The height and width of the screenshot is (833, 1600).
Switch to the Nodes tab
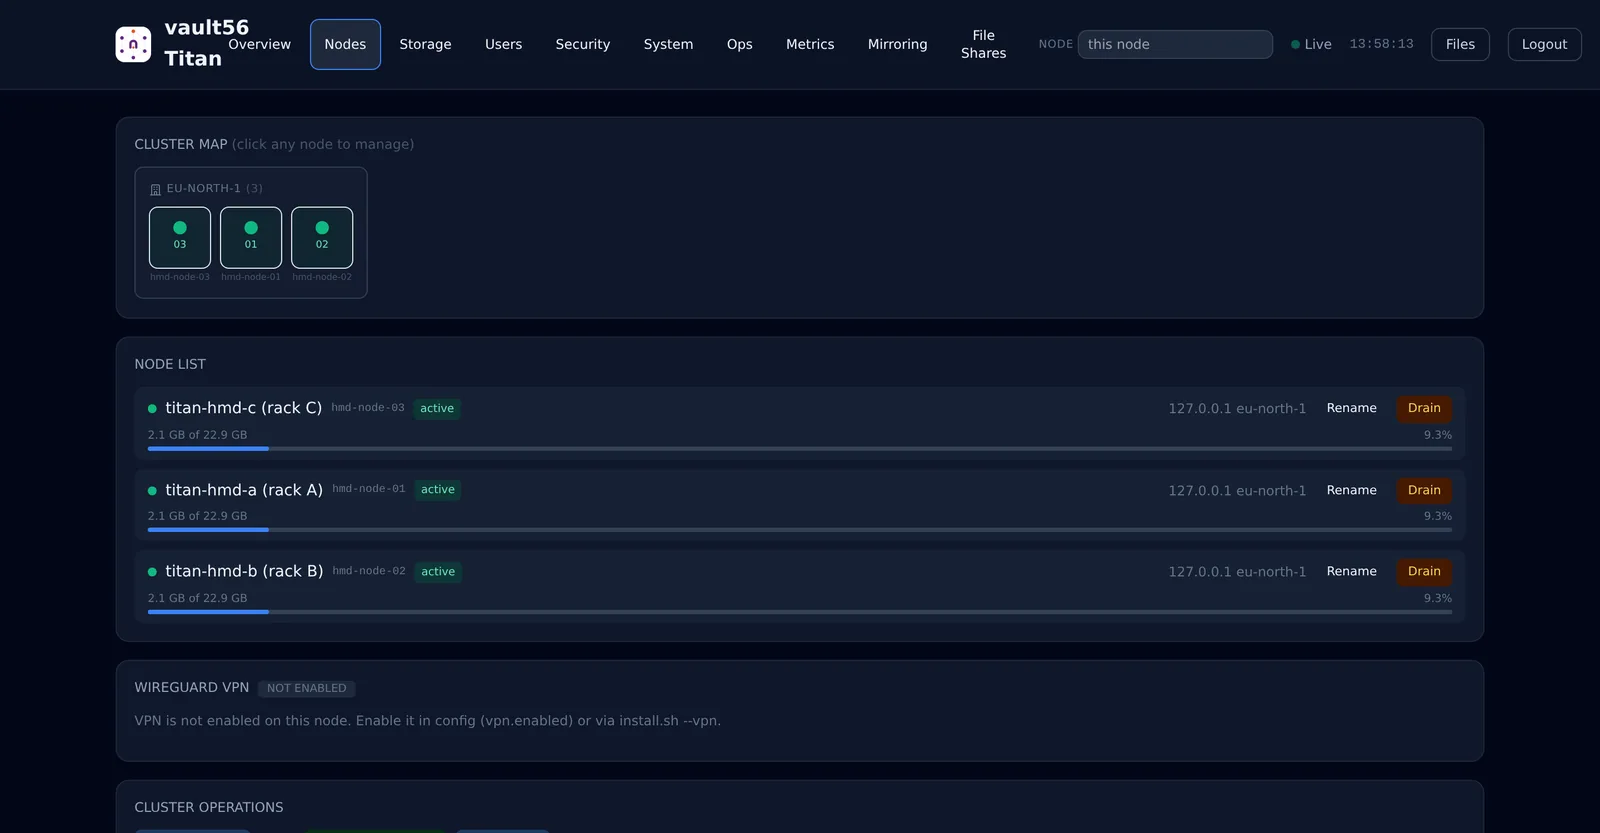coord(345,44)
